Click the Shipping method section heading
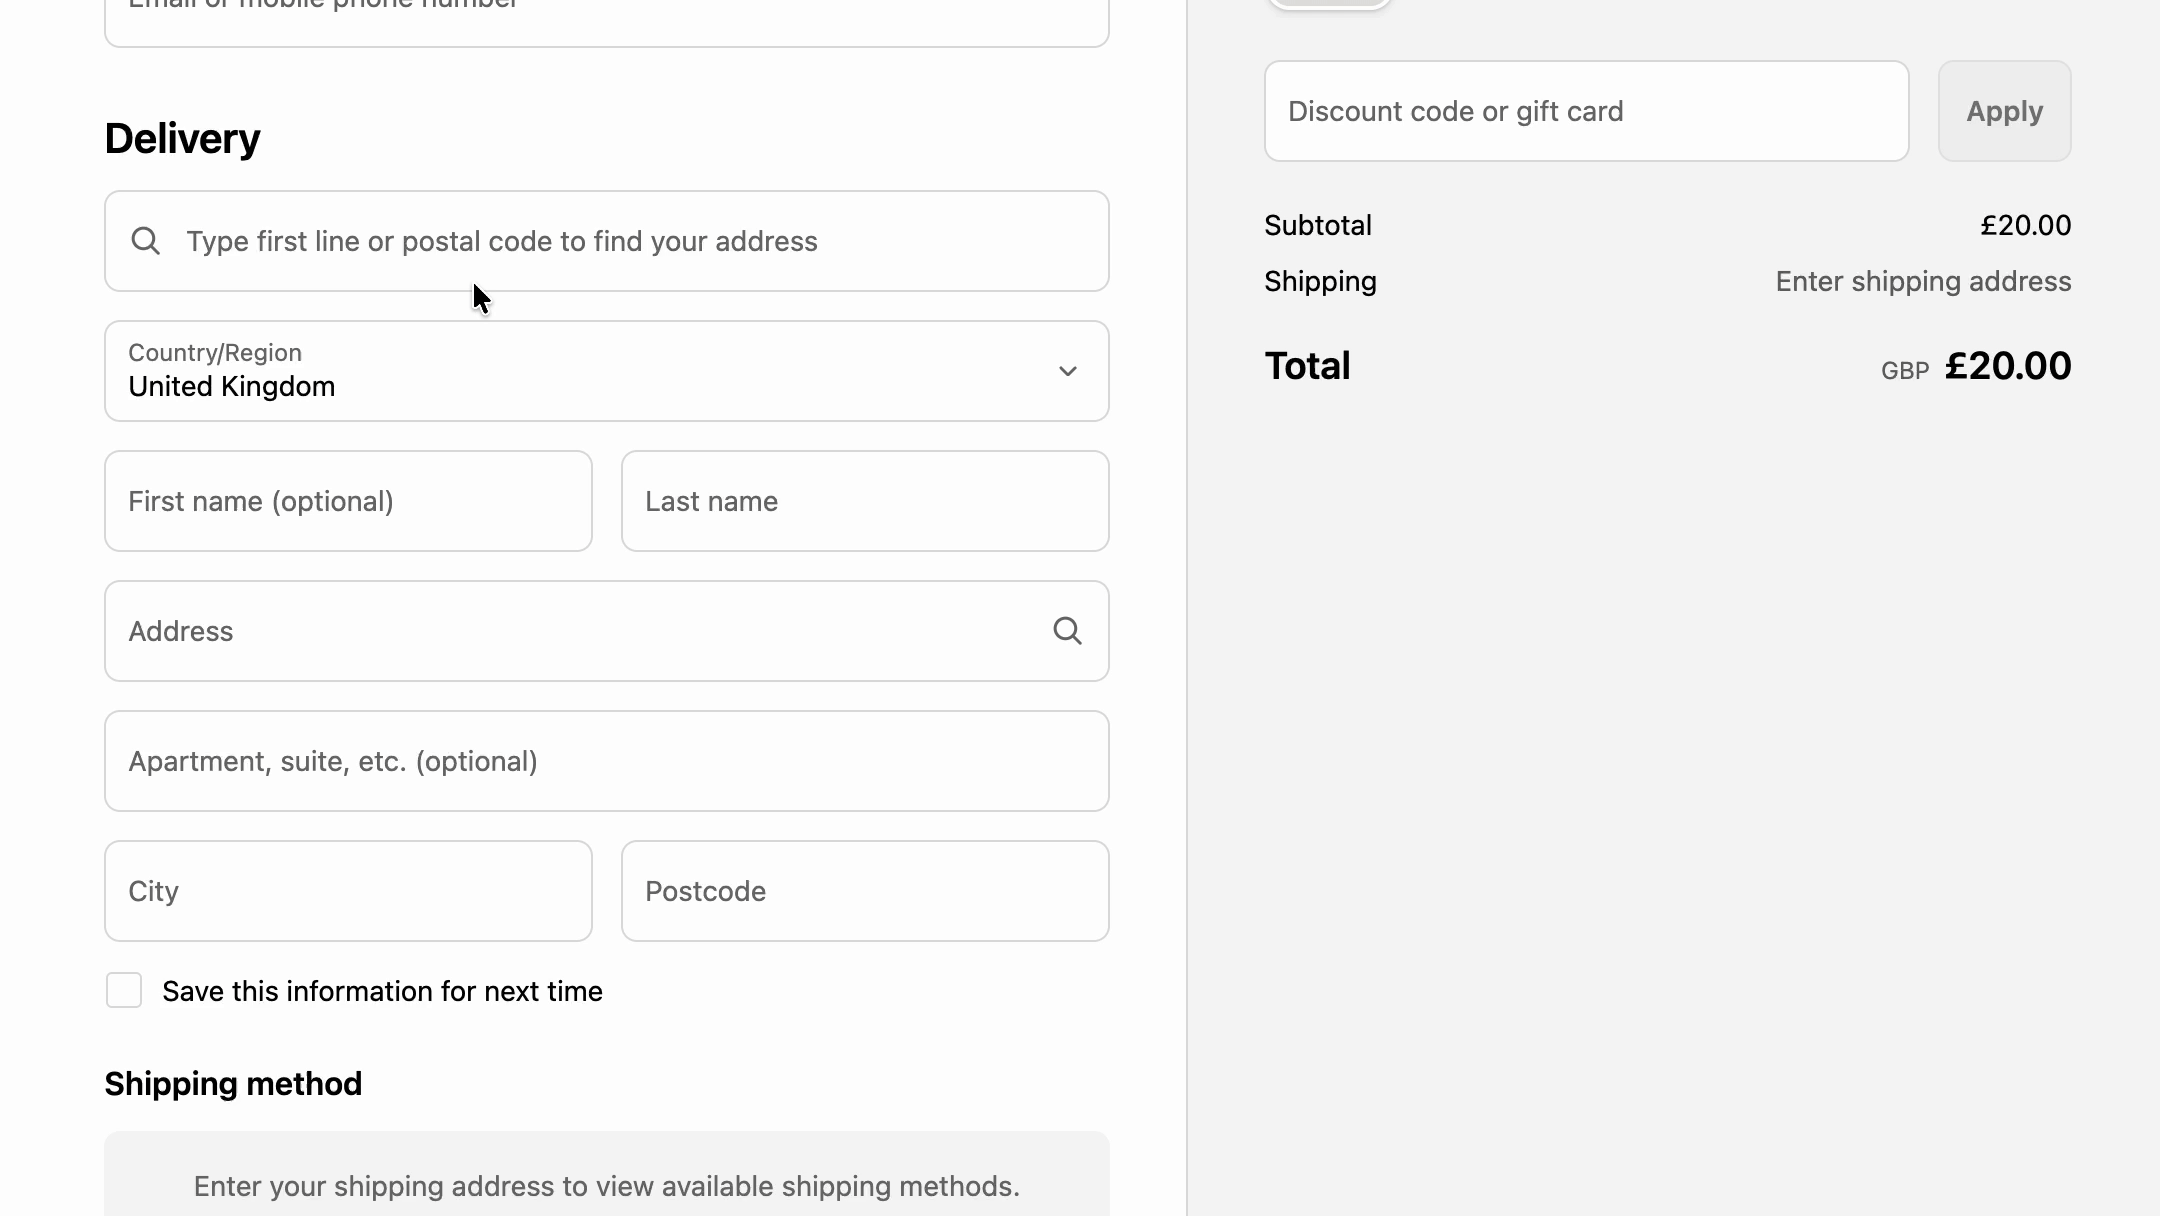This screenshot has width=2160, height=1216. click(x=232, y=1083)
